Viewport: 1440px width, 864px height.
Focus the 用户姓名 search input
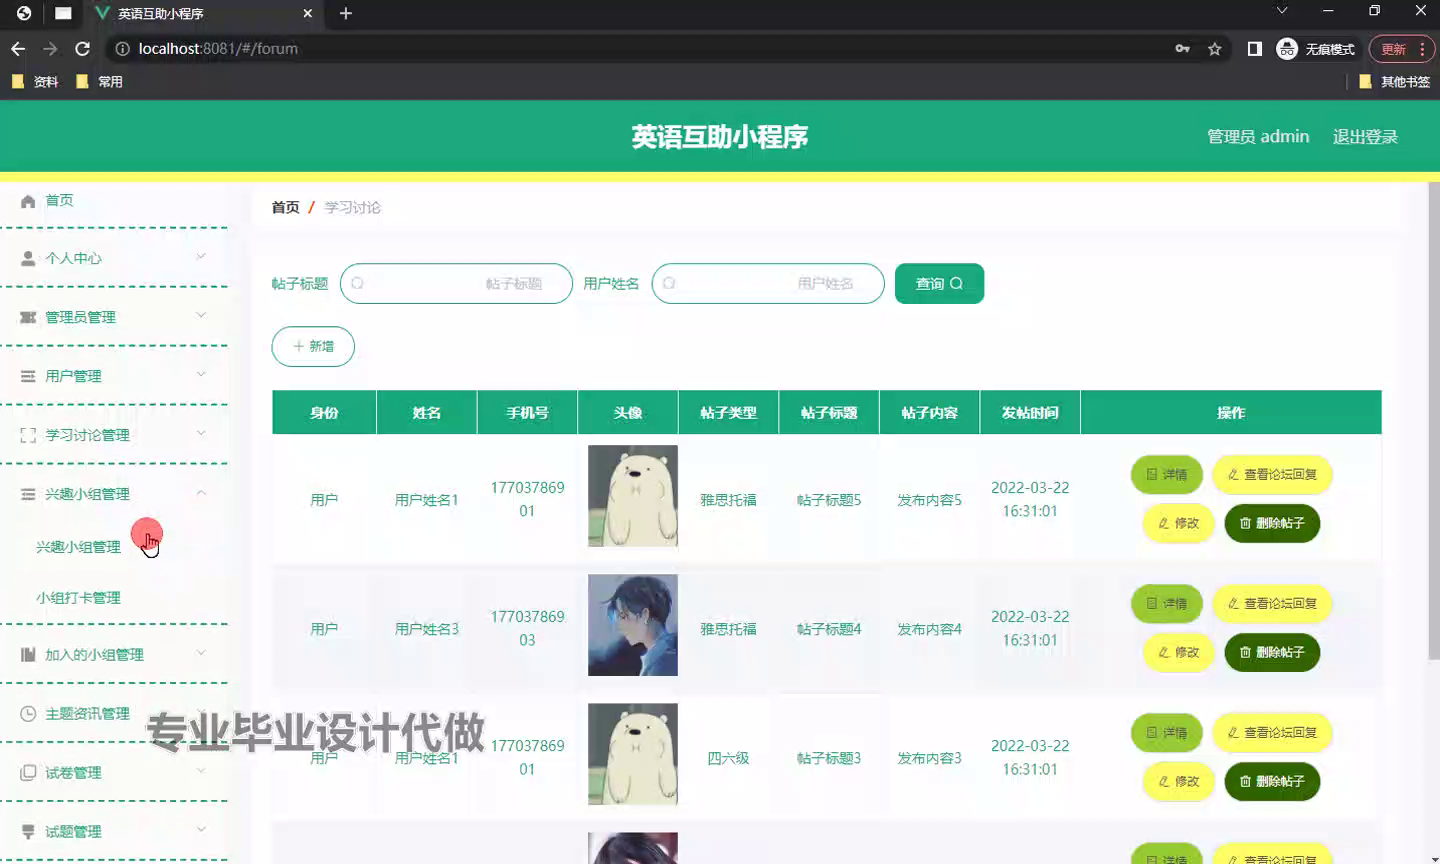coord(768,283)
